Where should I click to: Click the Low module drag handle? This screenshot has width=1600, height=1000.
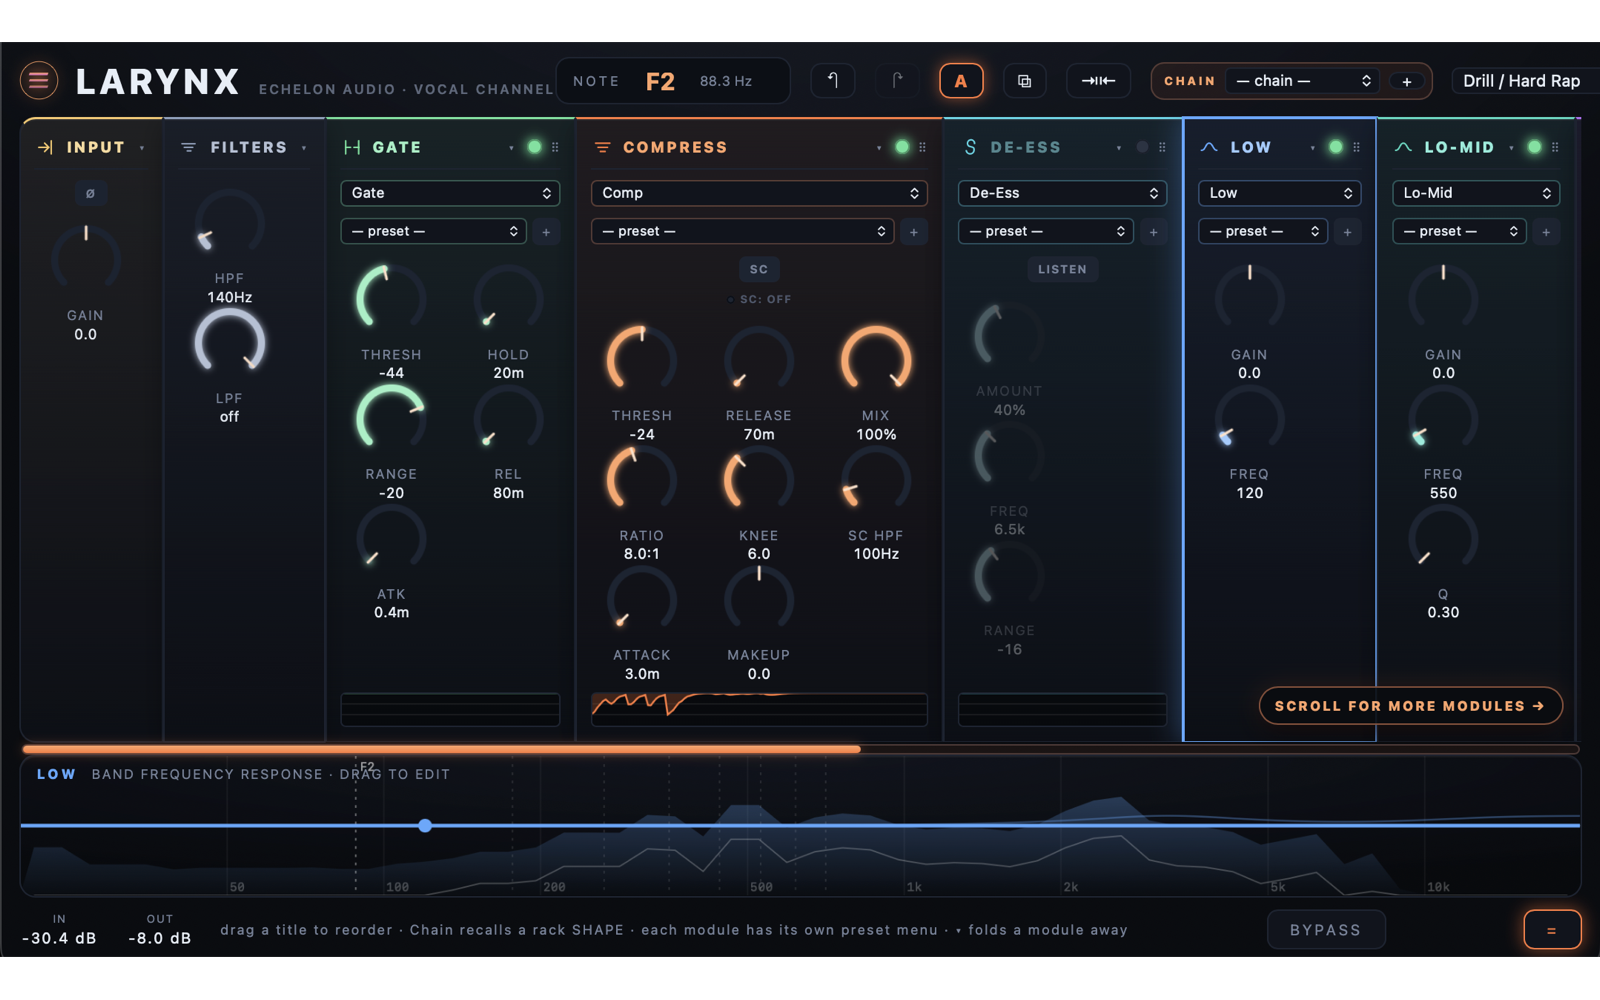point(1356,147)
